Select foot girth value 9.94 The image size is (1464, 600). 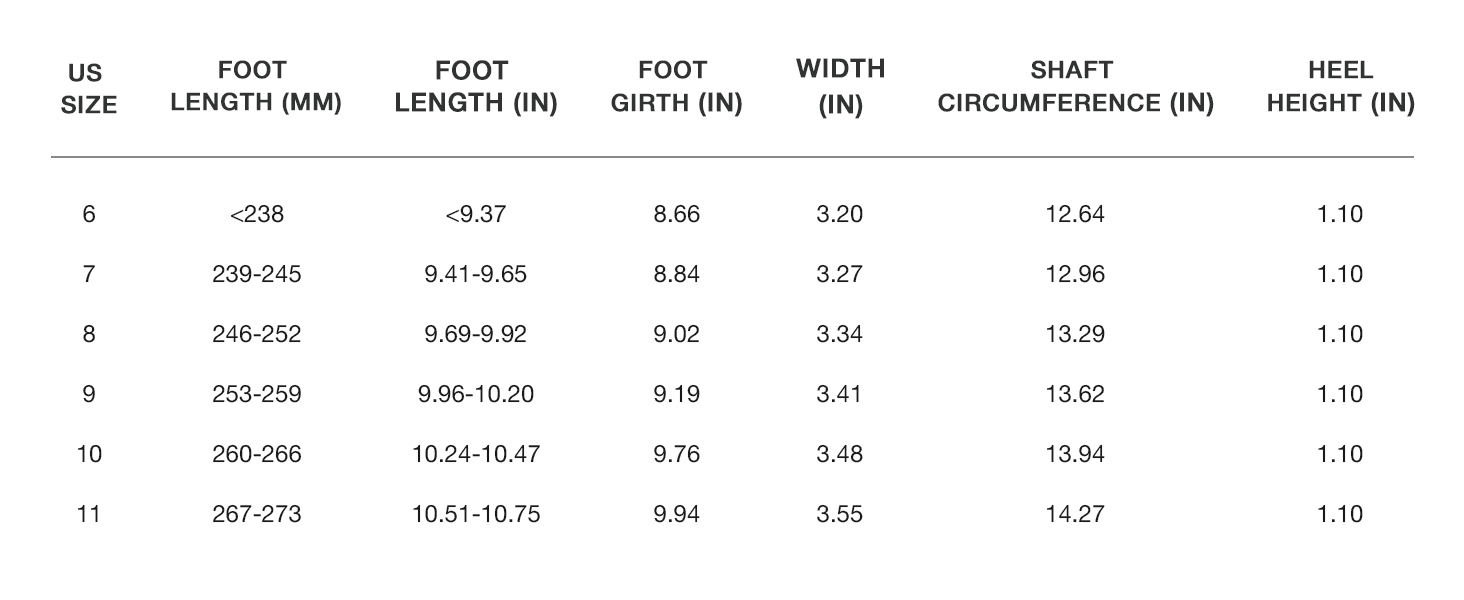[676, 514]
